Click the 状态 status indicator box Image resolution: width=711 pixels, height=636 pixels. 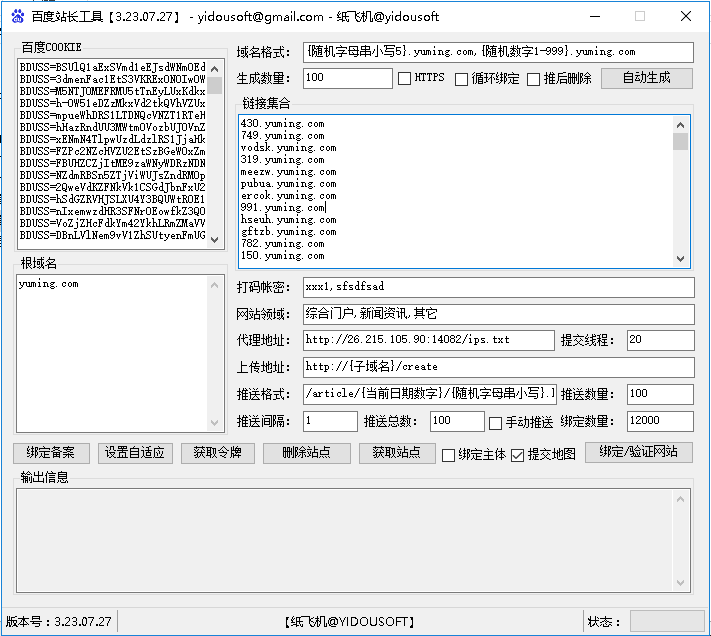coord(667,621)
